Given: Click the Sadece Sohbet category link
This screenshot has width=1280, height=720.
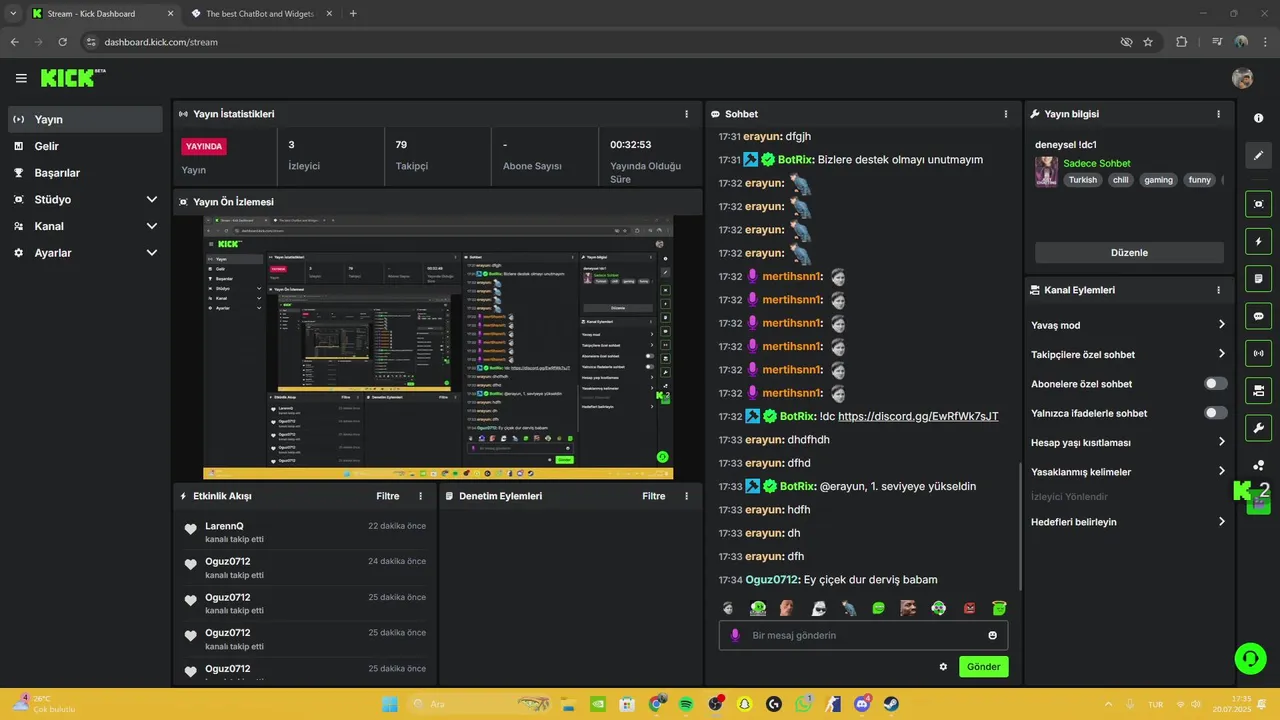Looking at the screenshot, I should click(1097, 163).
